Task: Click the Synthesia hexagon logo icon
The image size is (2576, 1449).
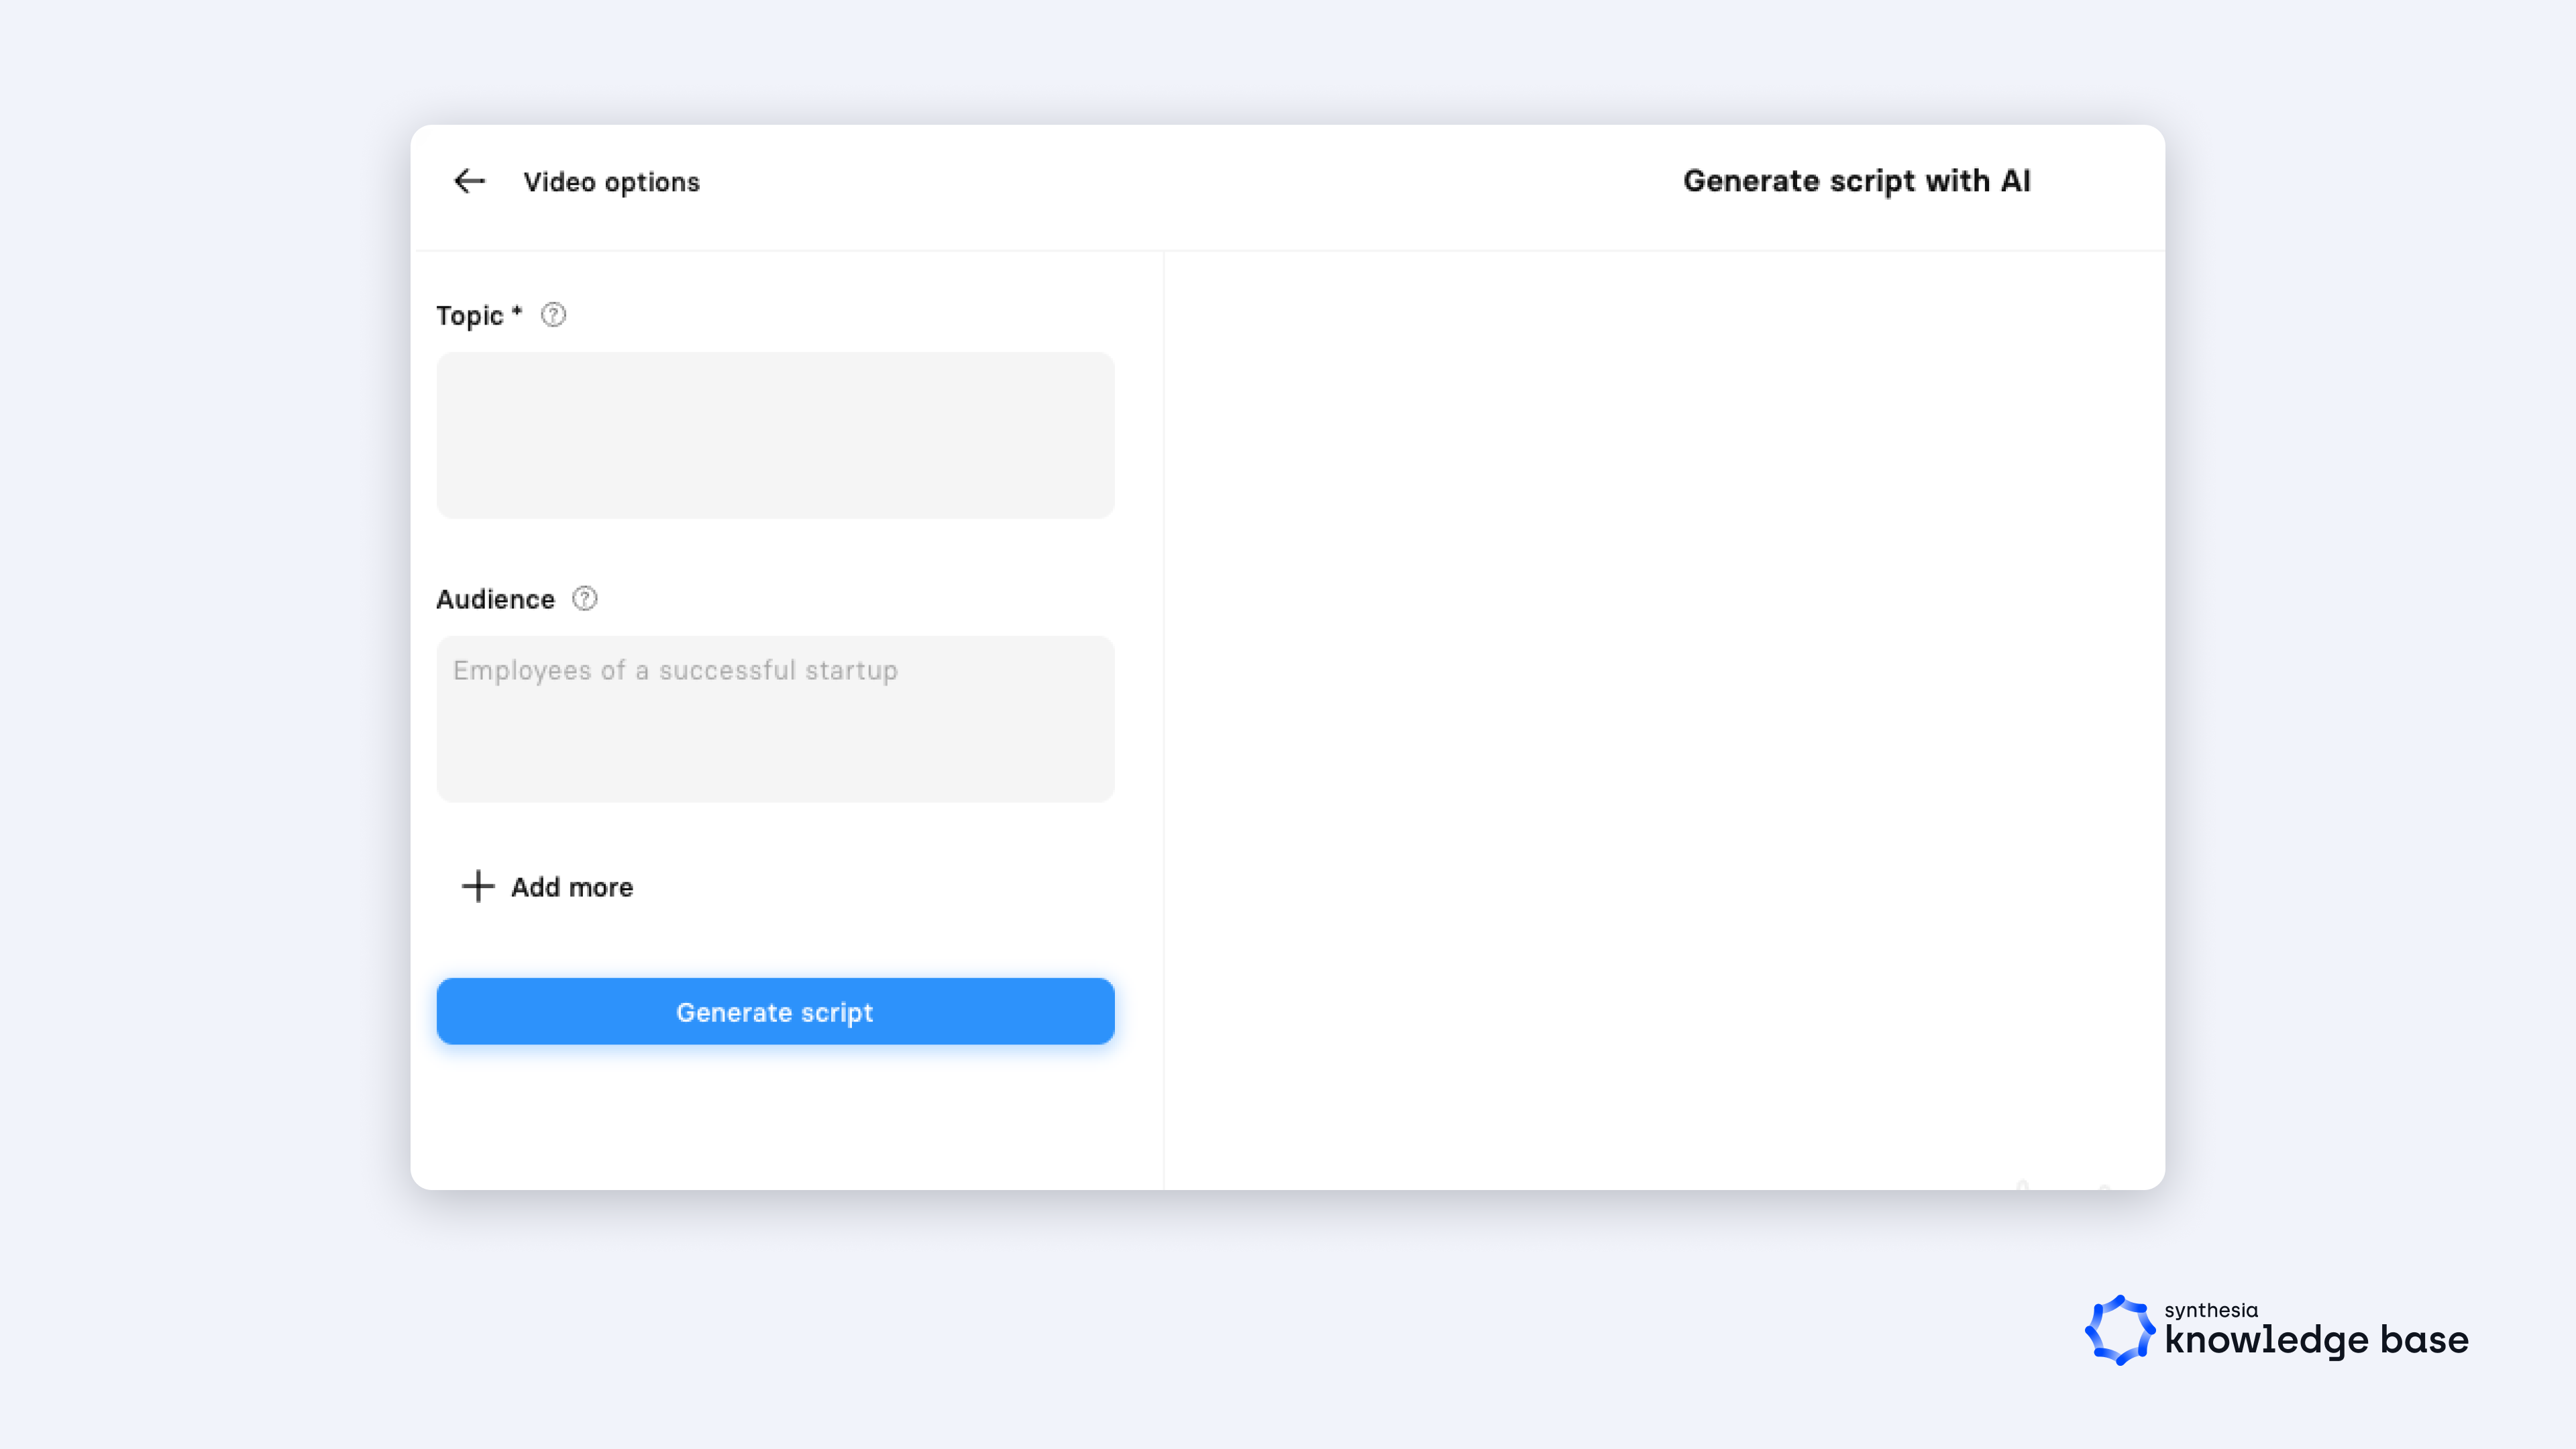Action: (x=2119, y=1330)
